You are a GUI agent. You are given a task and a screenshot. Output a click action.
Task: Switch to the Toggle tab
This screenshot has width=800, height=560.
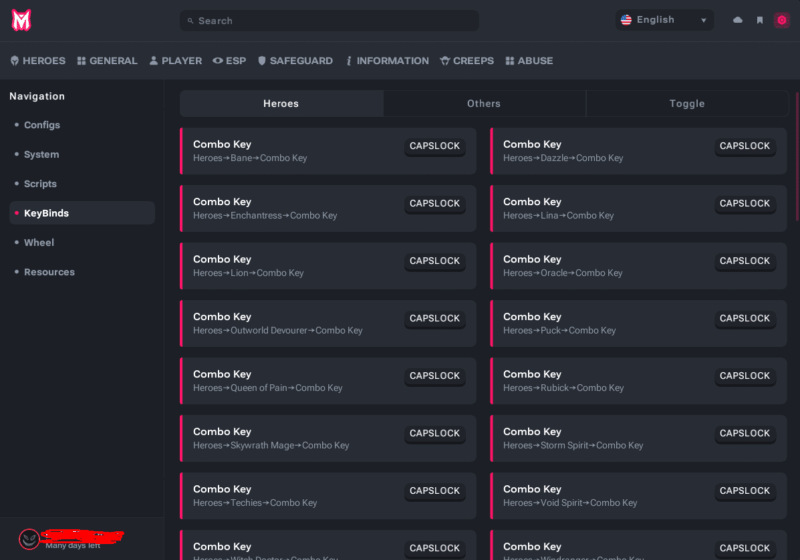(687, 104)
